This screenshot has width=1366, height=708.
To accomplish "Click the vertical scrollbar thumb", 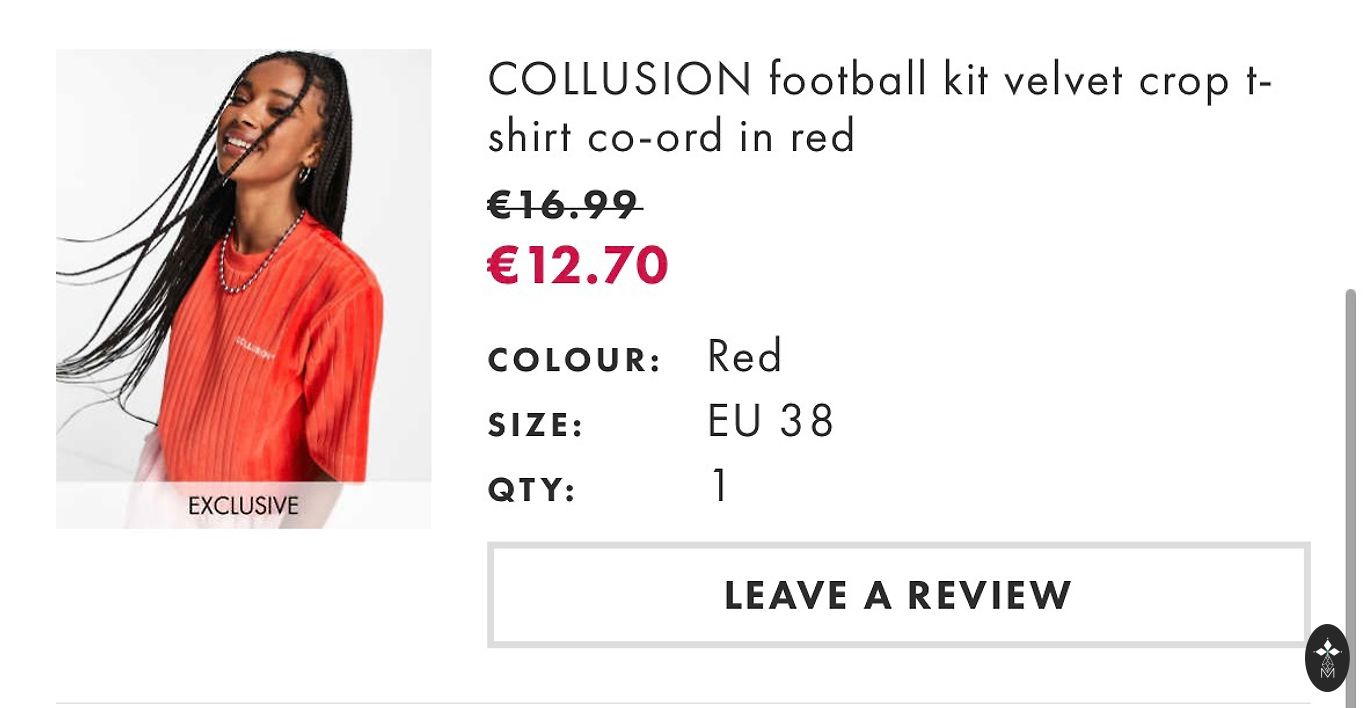I will [x=1350, y=450].
